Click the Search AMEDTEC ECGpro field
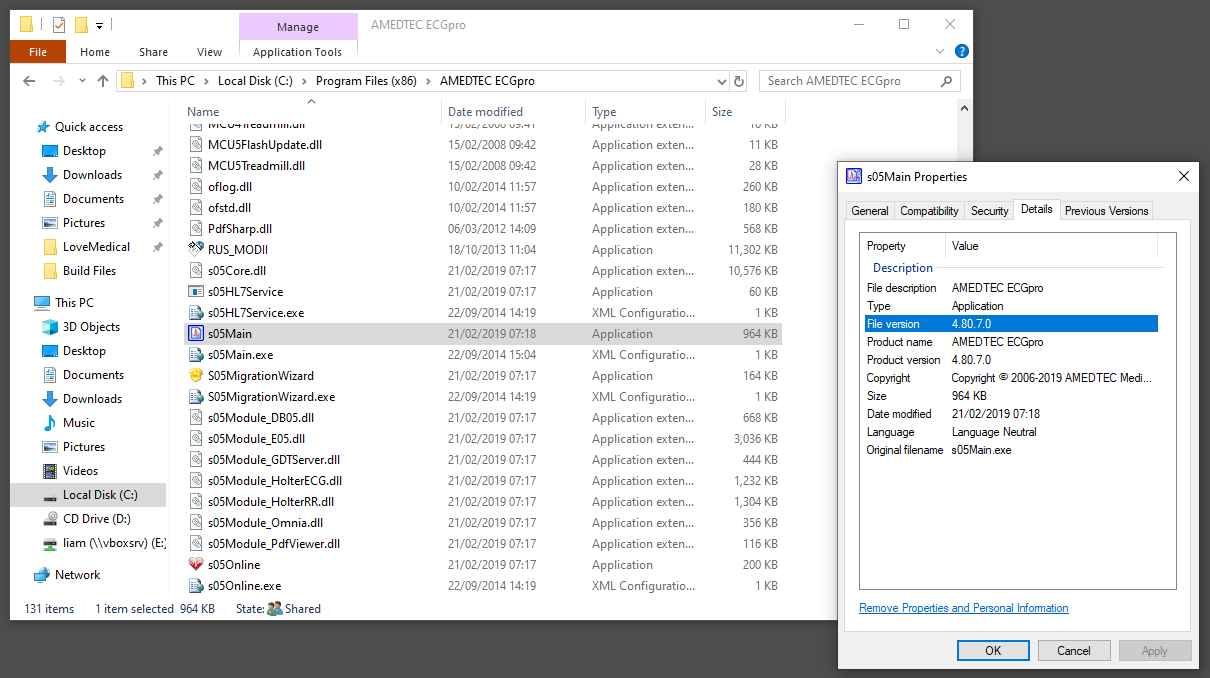1210x678 pixels. (x=860, y=81)
